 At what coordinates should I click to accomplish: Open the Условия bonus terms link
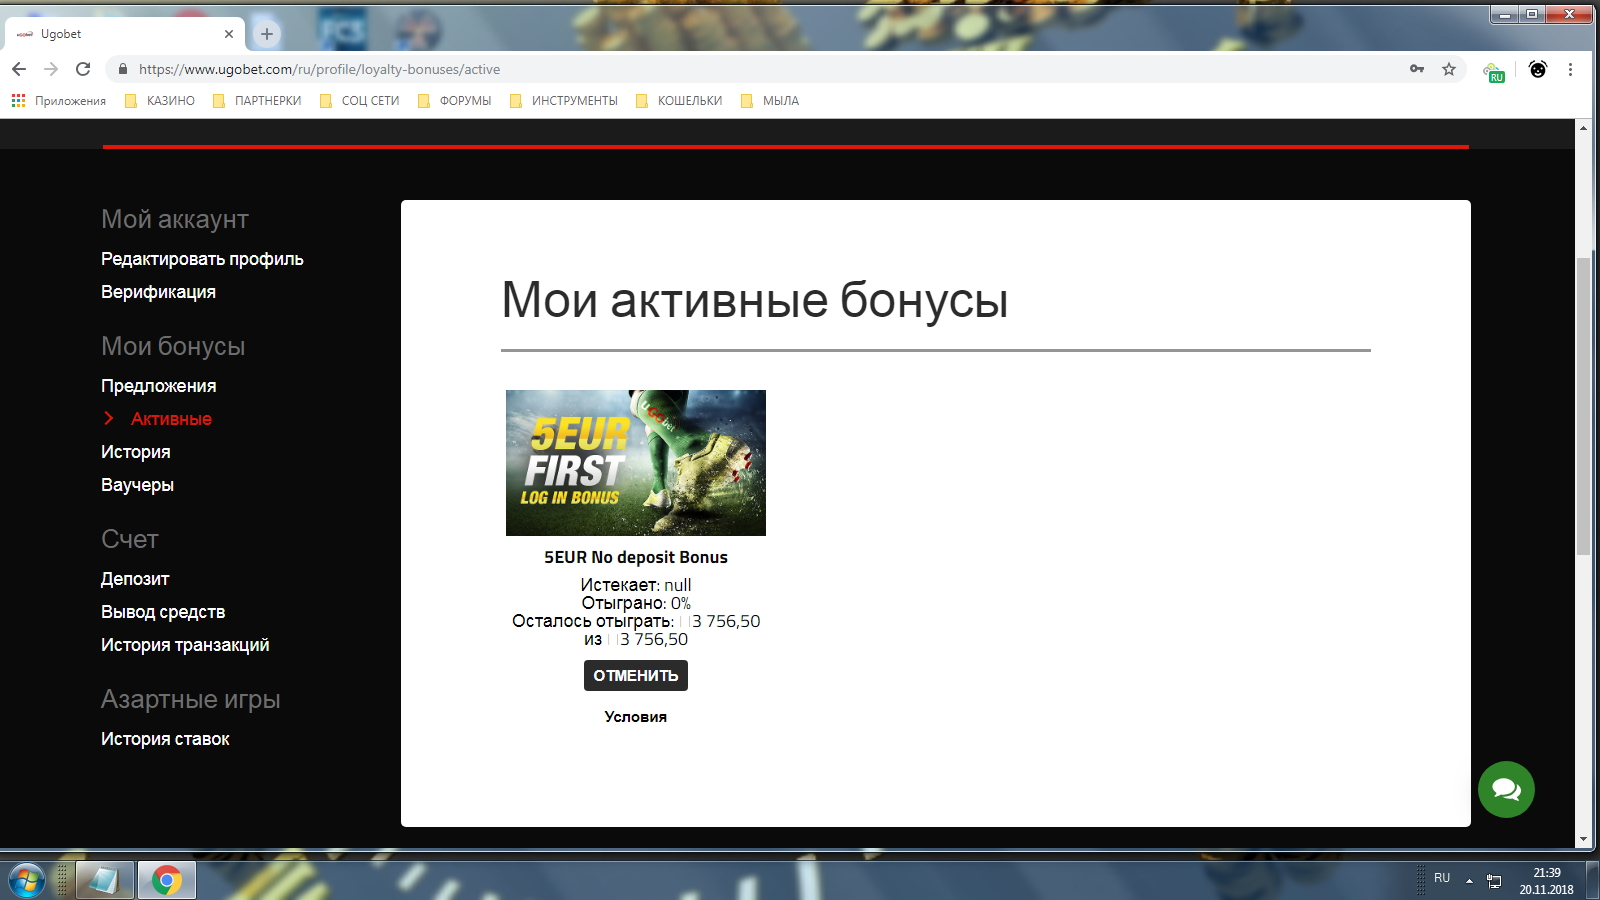click(x=635, y=717)
